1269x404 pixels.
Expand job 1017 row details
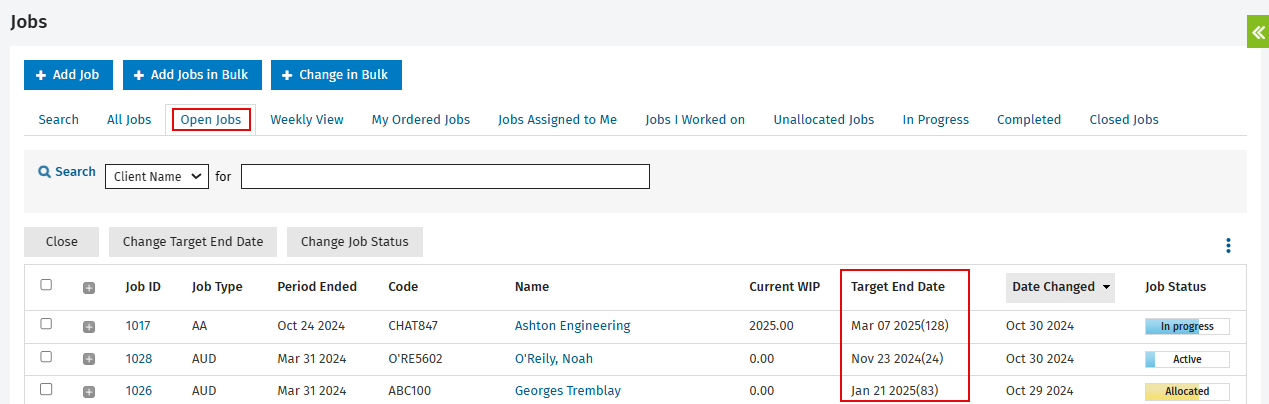click(89, 326)
